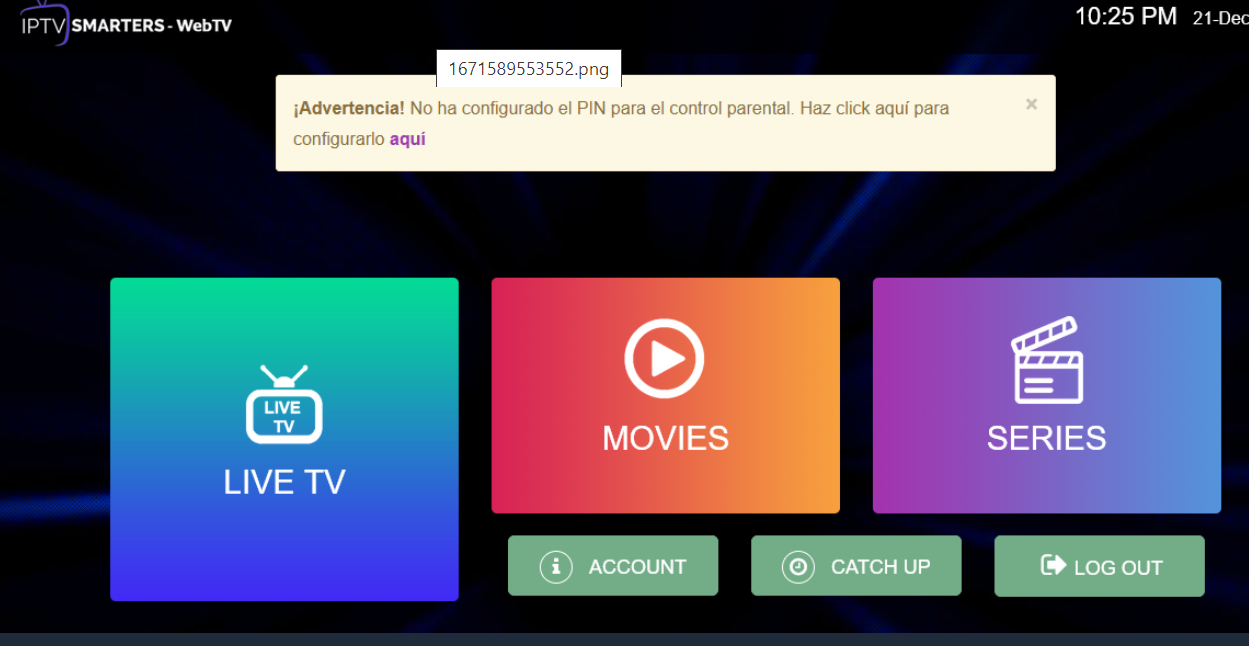The width and height of the screenshot is (1249, 646).
Task: Click the television icon in Live TV tile
Action: [x=284, y=405]
